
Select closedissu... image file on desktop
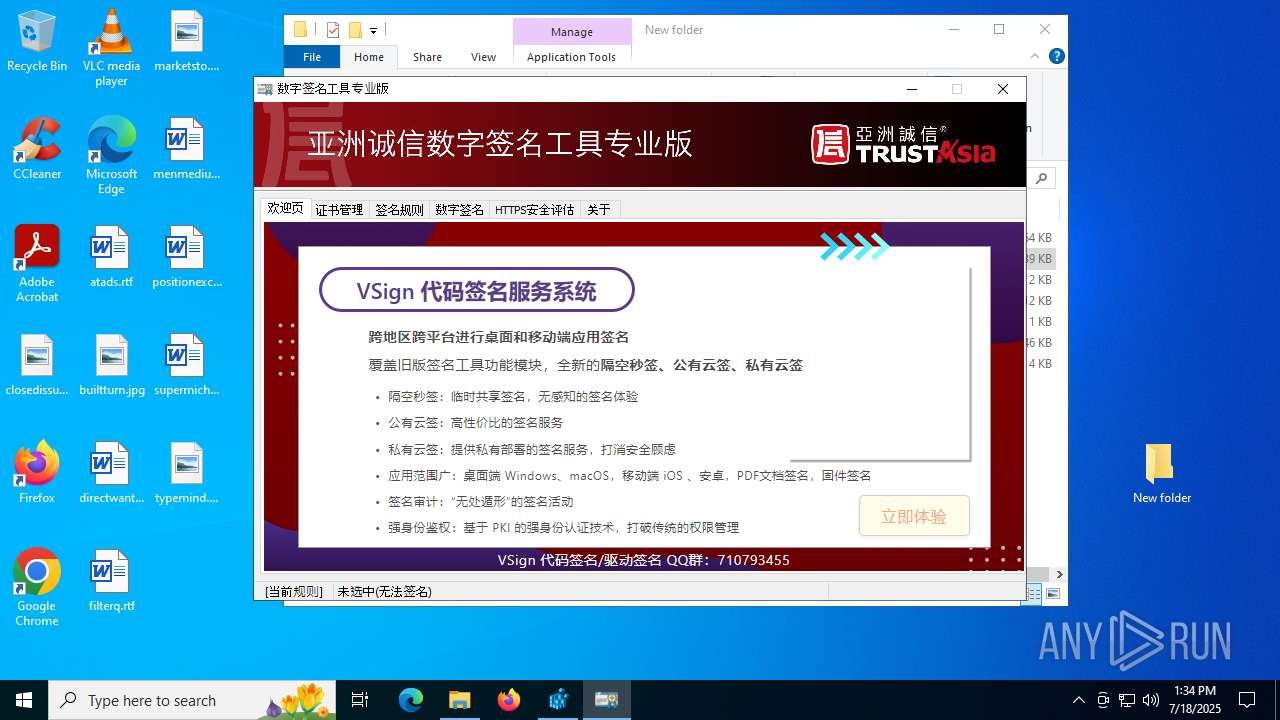click(x=37, y=365)
